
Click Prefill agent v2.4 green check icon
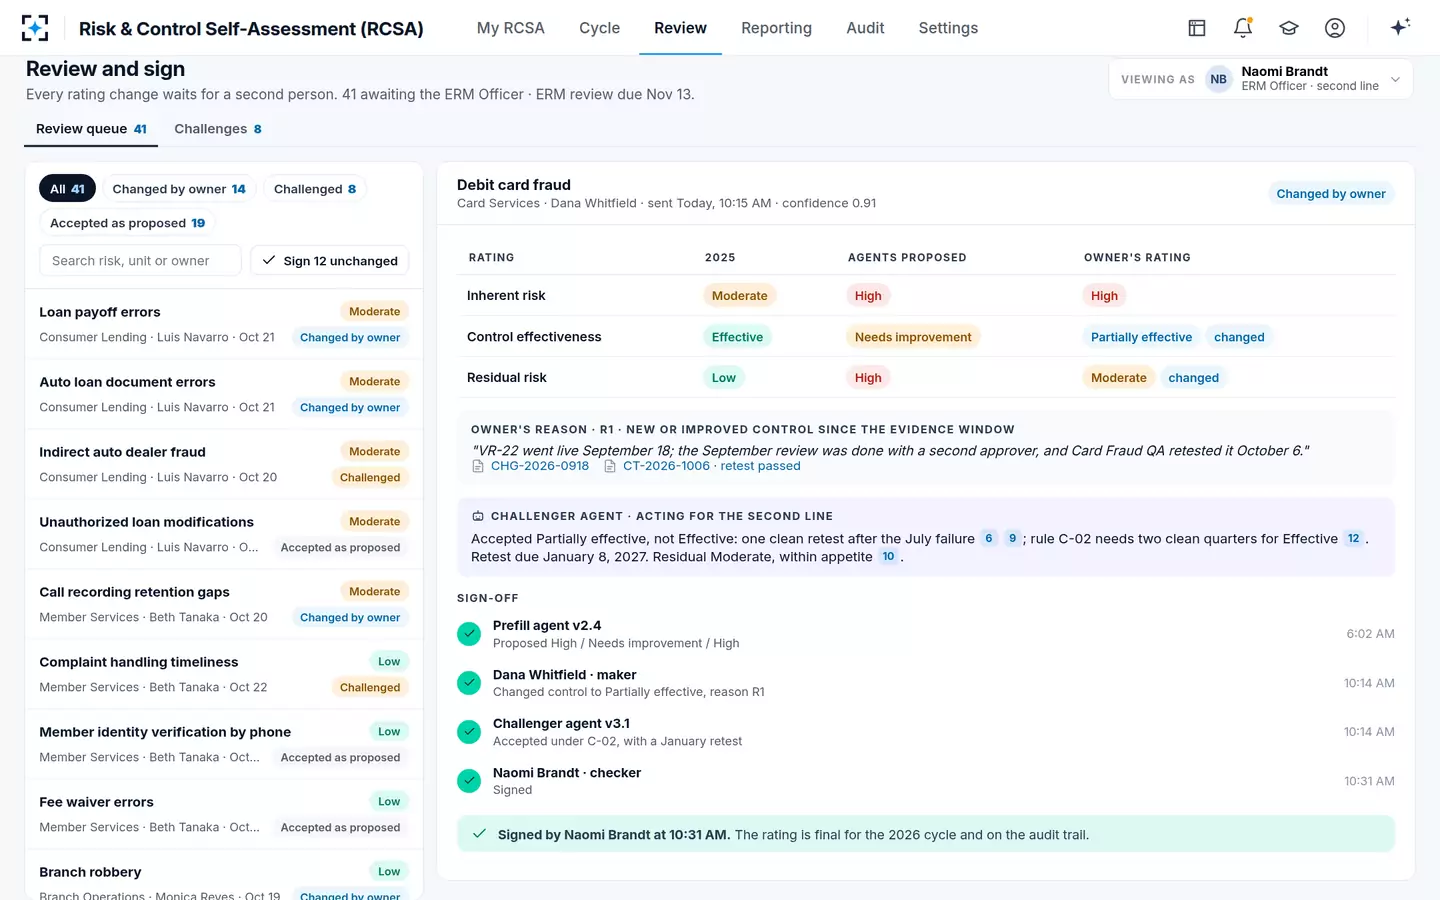point(469,634)
